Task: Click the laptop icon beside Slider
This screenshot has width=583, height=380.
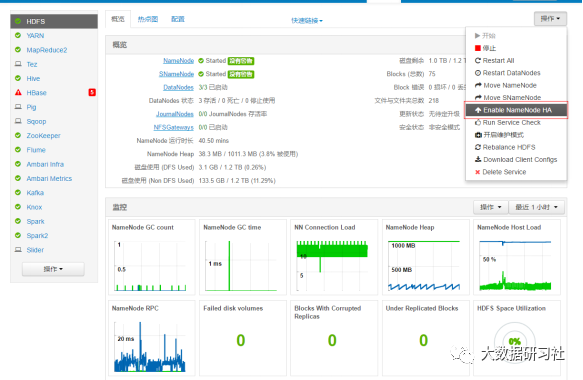Action: (18, 249)
